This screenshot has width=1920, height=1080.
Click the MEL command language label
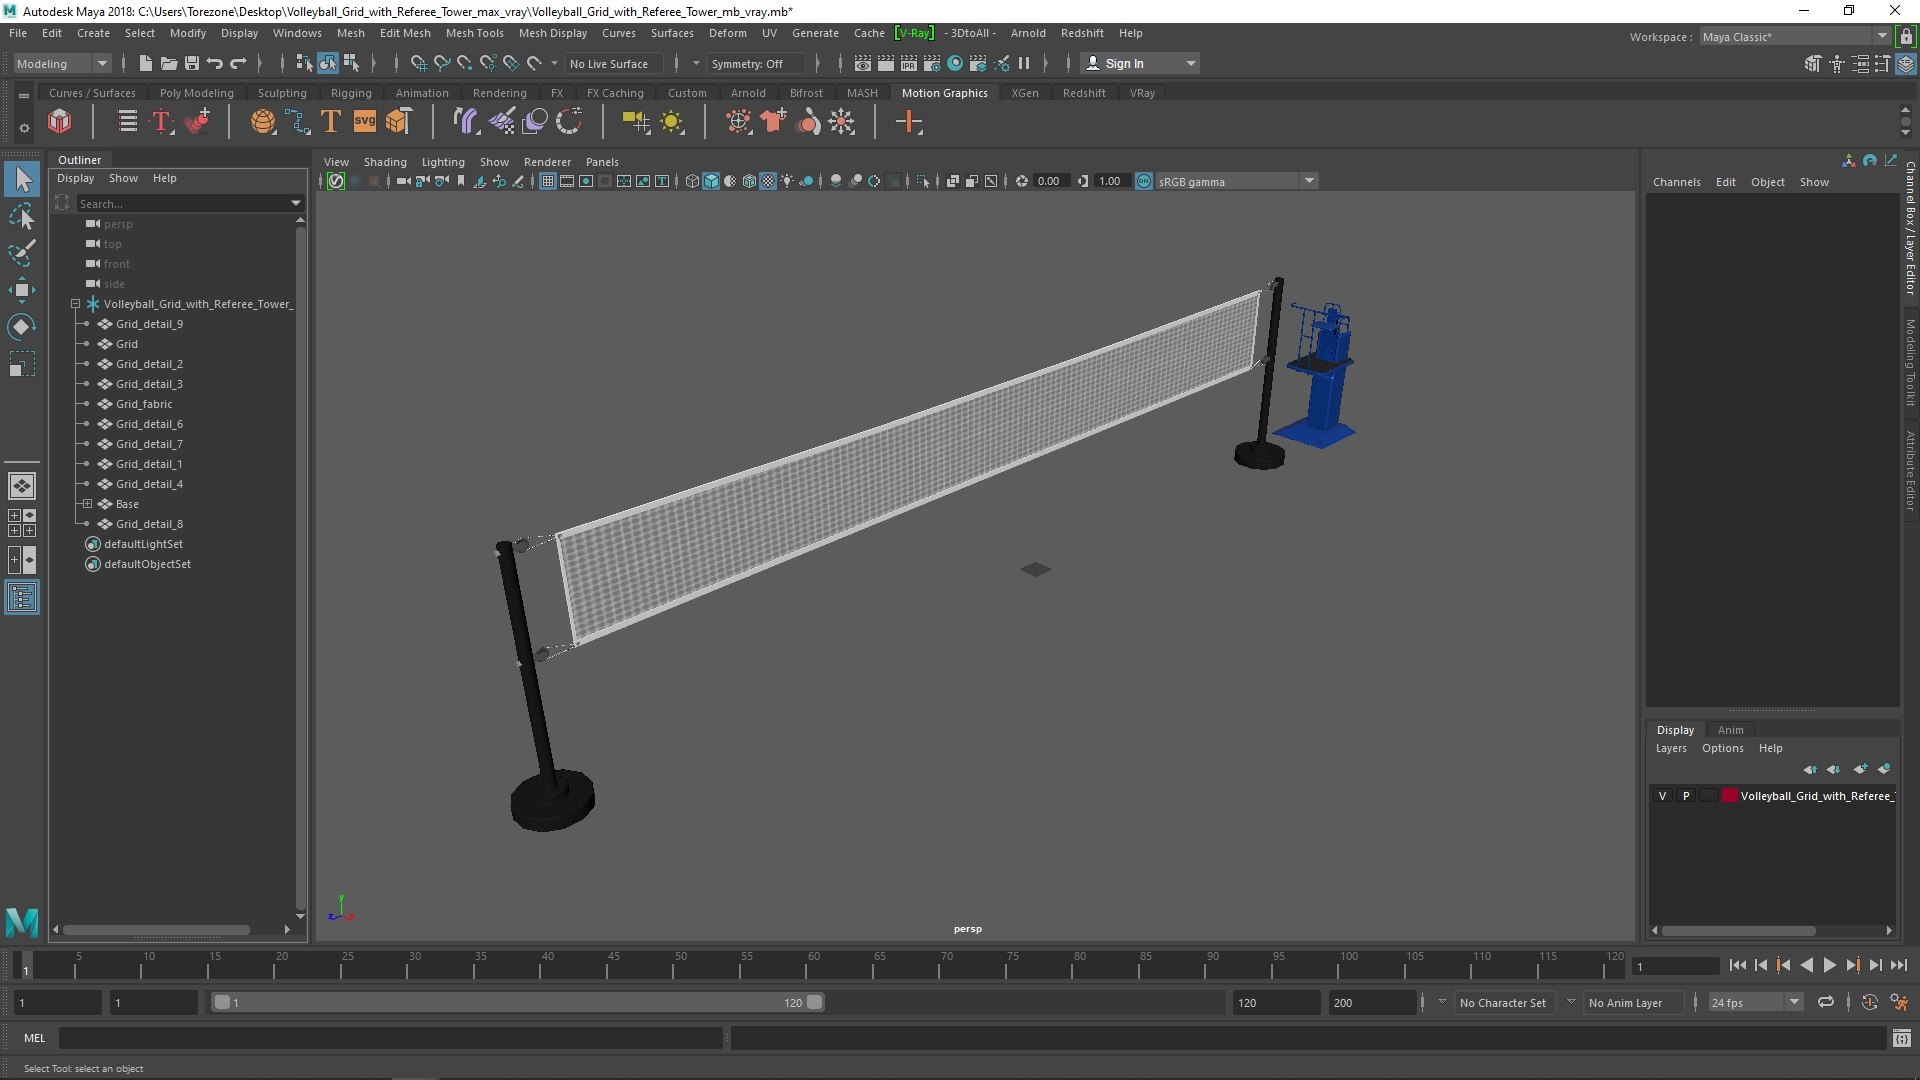pos(35,1038)
